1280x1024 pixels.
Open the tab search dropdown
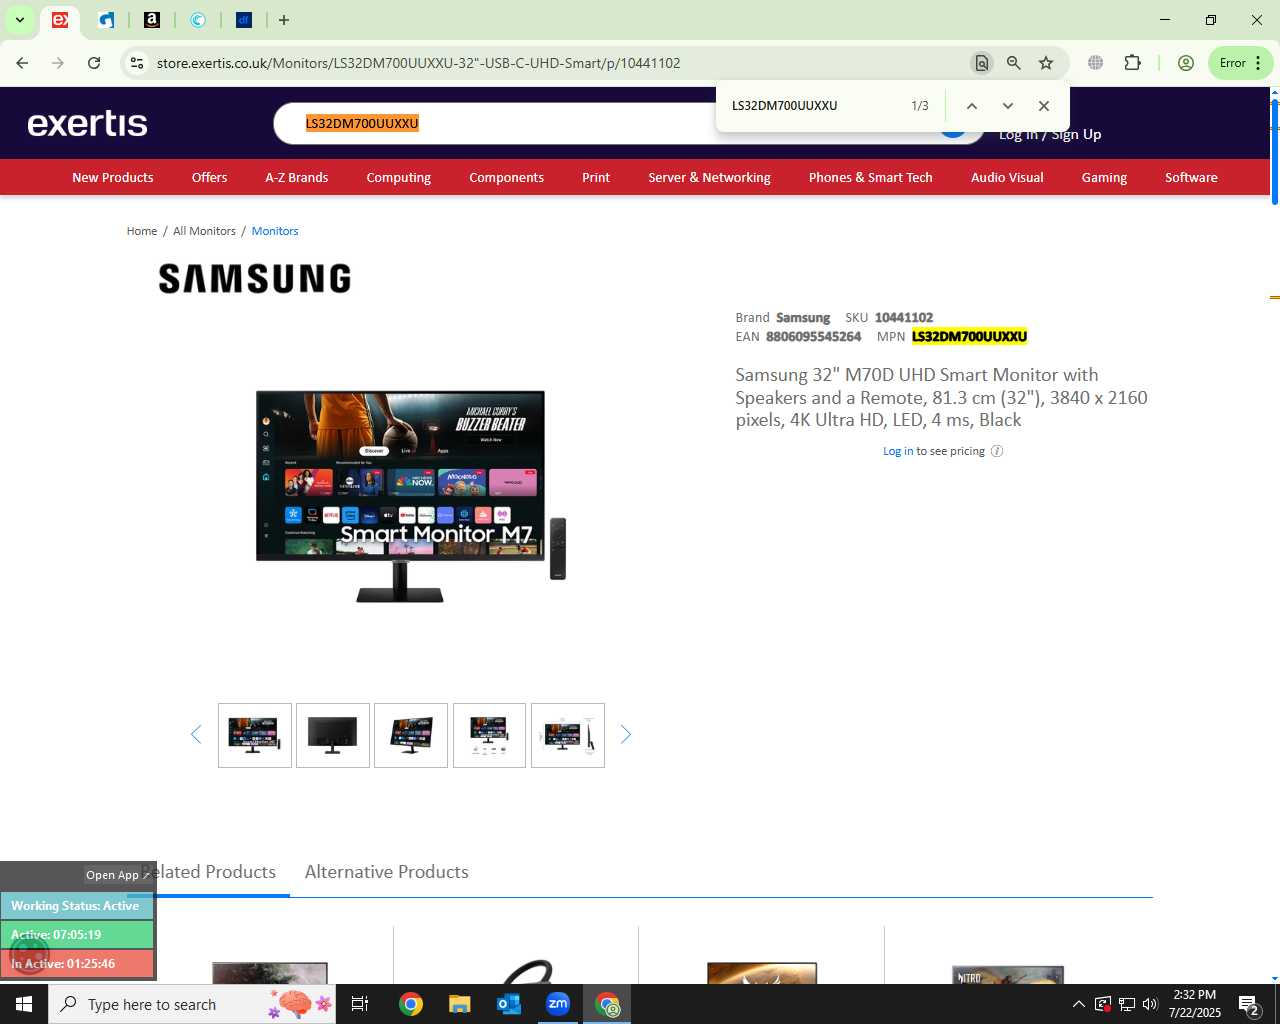pos(19,20)
